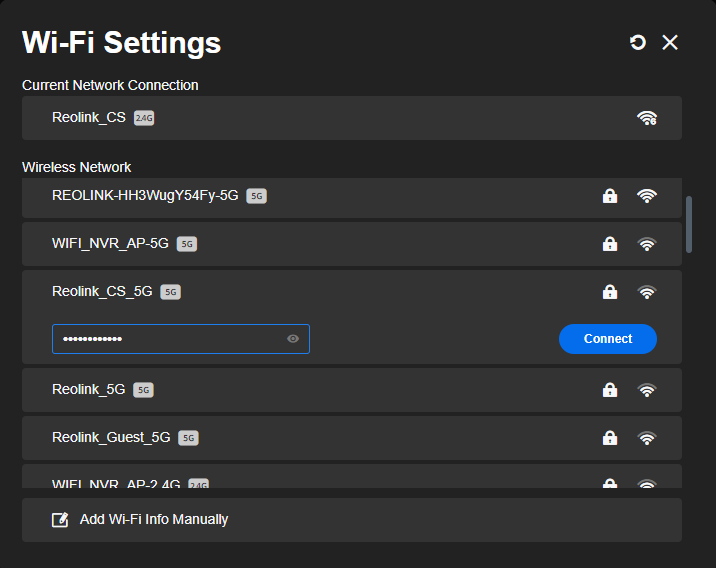
Task: Click 5G badge beside Reolink_Guest_5G
Action: click(188, 438)
